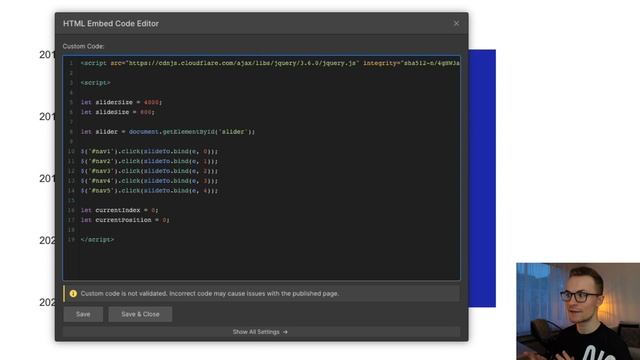The image size is (640, 360).
Task: Click the 'let currentPosition = 0;' line
Action: click(125, 220)
